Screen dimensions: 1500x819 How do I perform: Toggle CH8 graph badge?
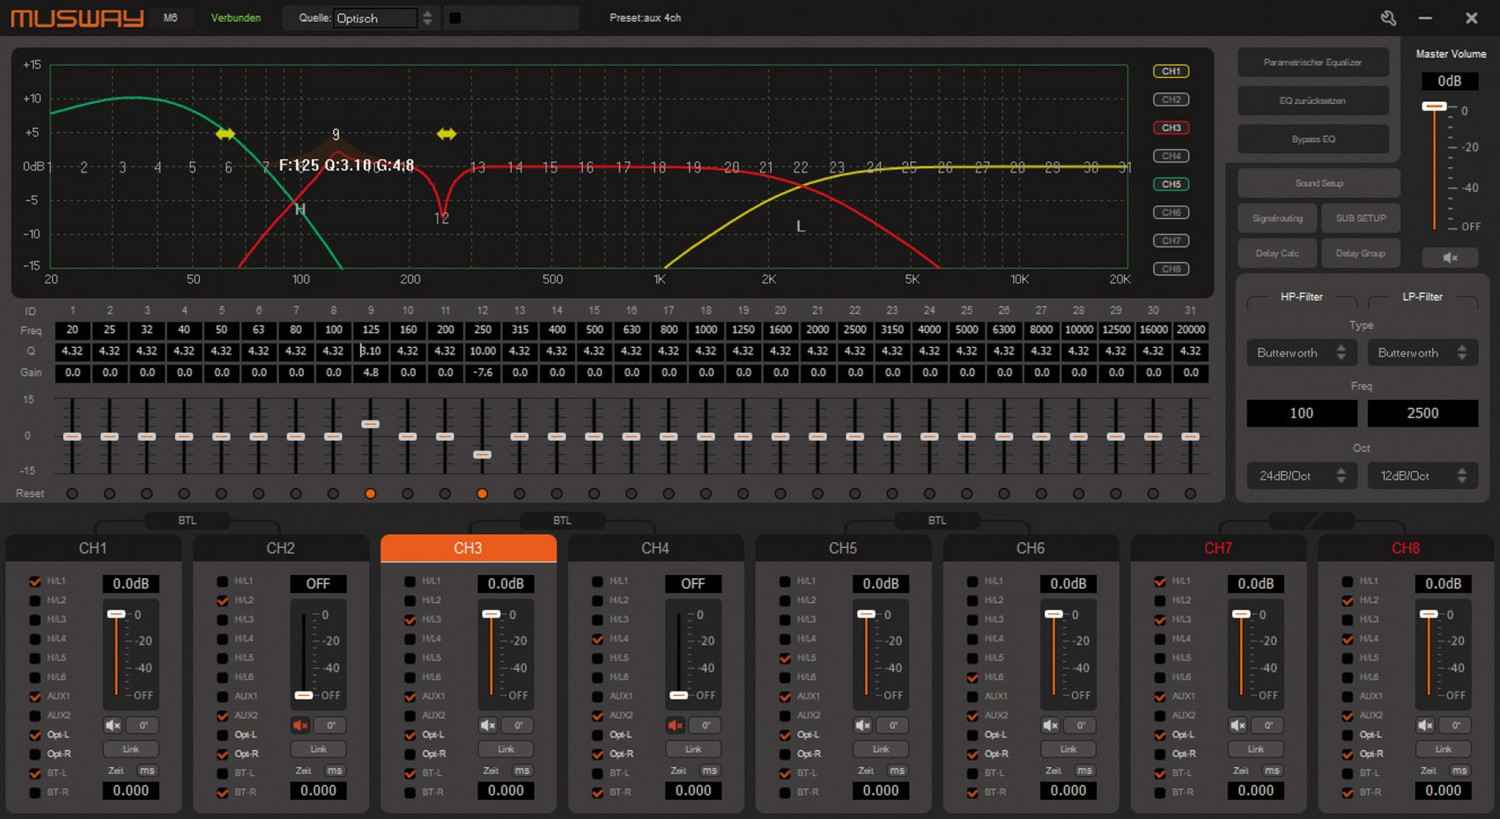click(1171, 269)
